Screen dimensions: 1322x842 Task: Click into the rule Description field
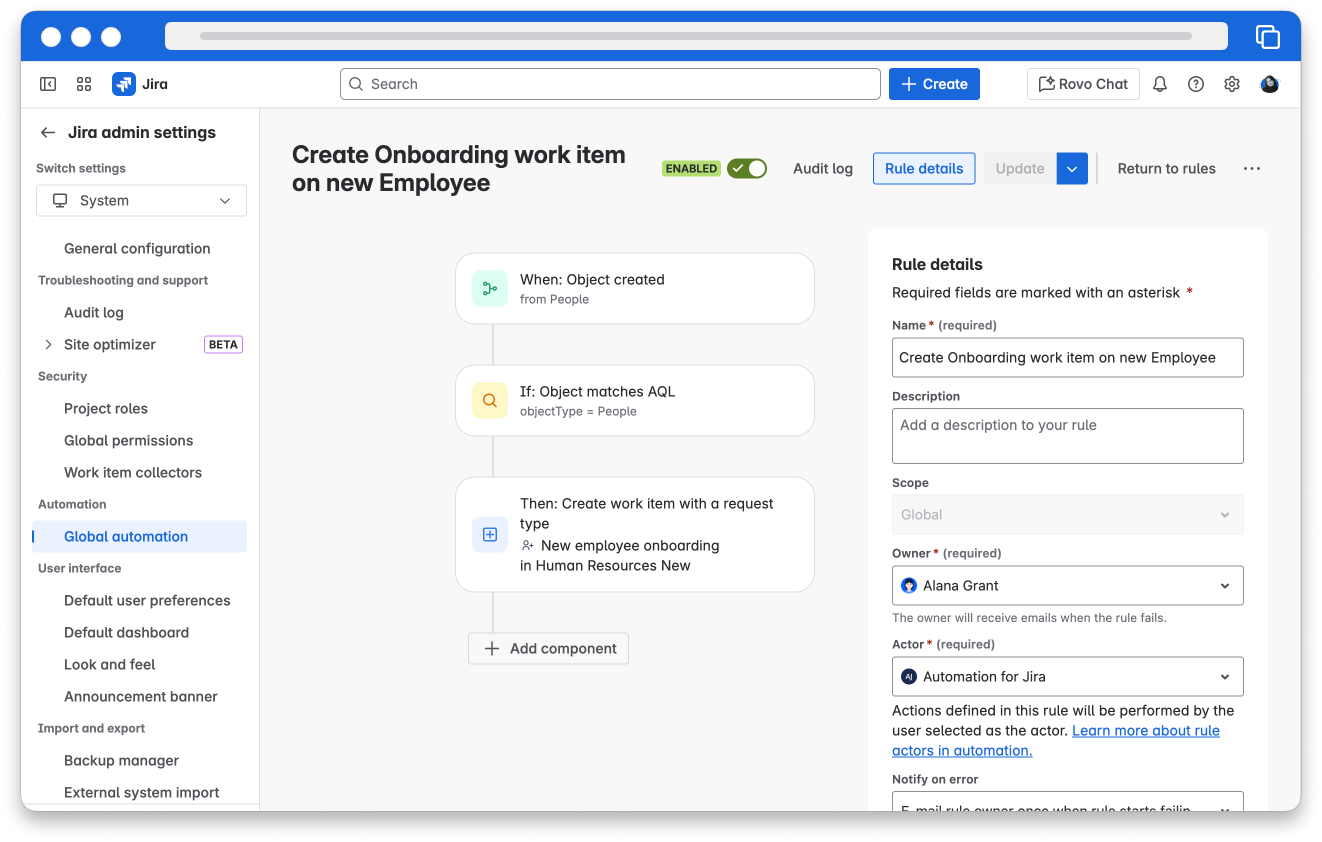click(1067, 436)
